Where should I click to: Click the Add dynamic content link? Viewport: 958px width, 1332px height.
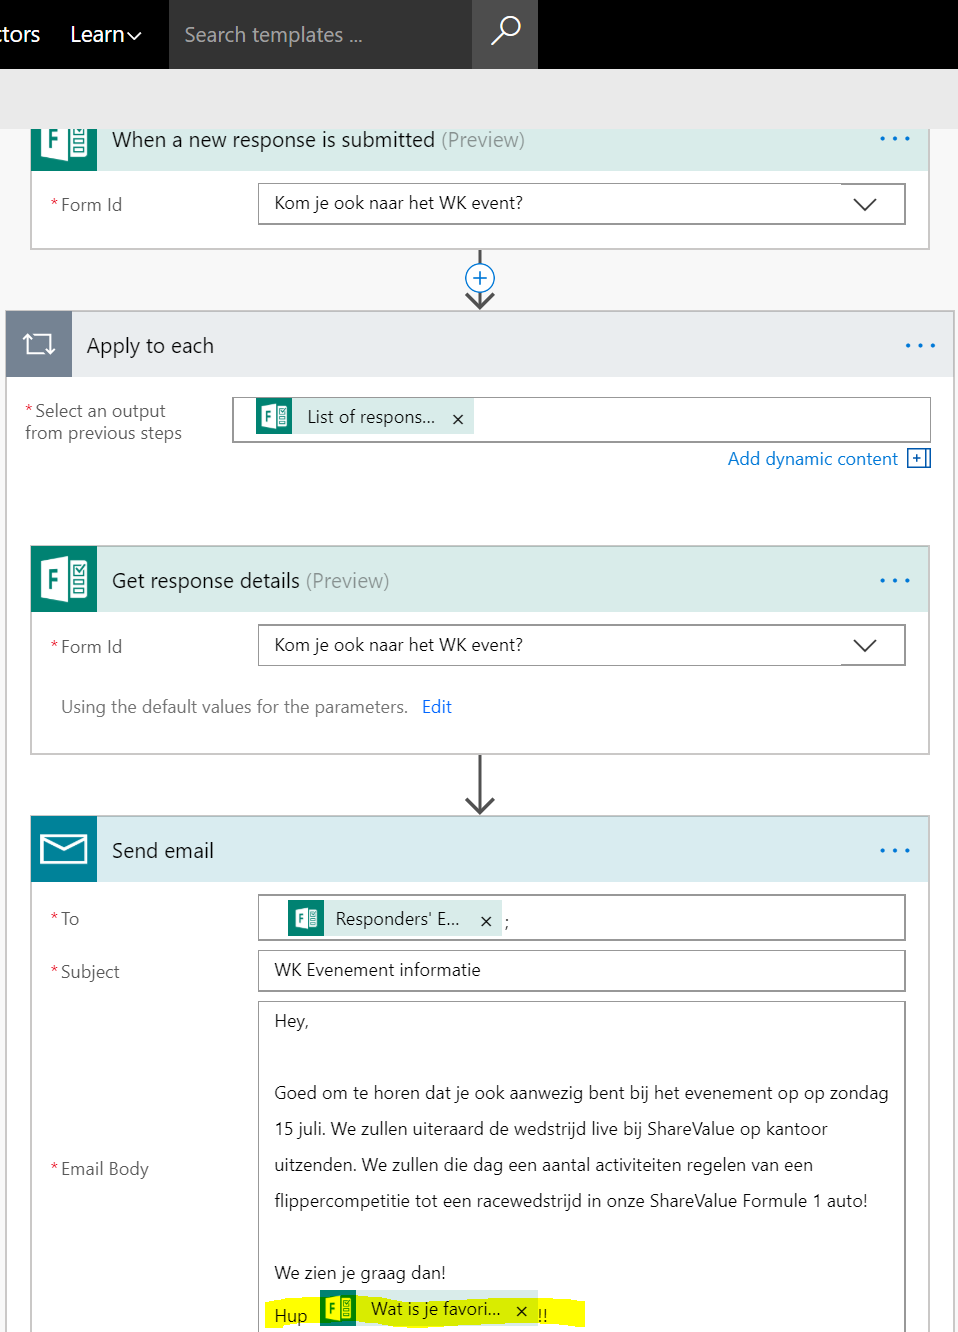tap(812, 459)
